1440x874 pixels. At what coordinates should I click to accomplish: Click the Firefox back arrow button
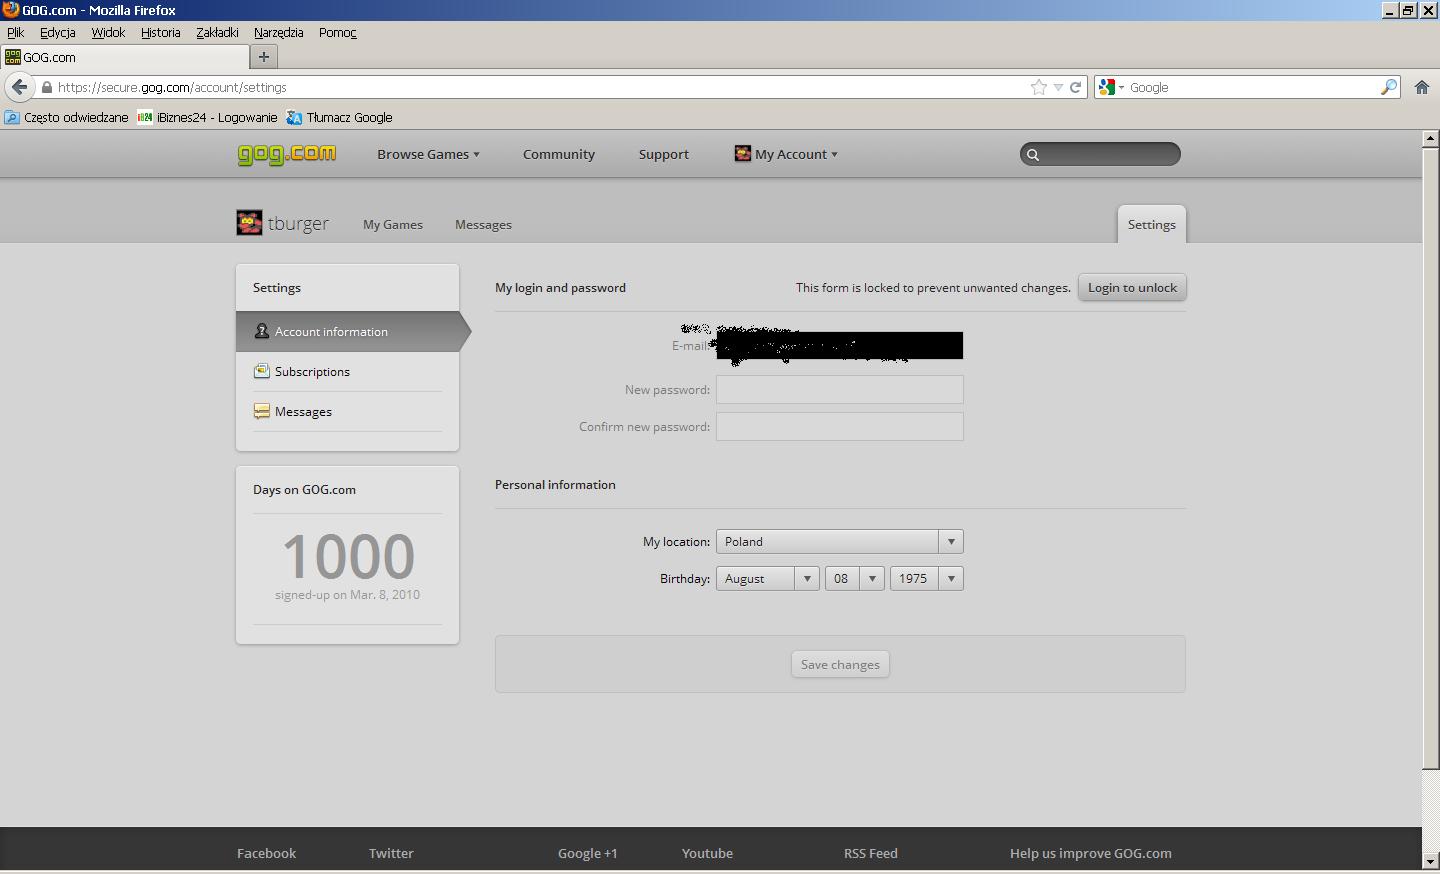20,87
